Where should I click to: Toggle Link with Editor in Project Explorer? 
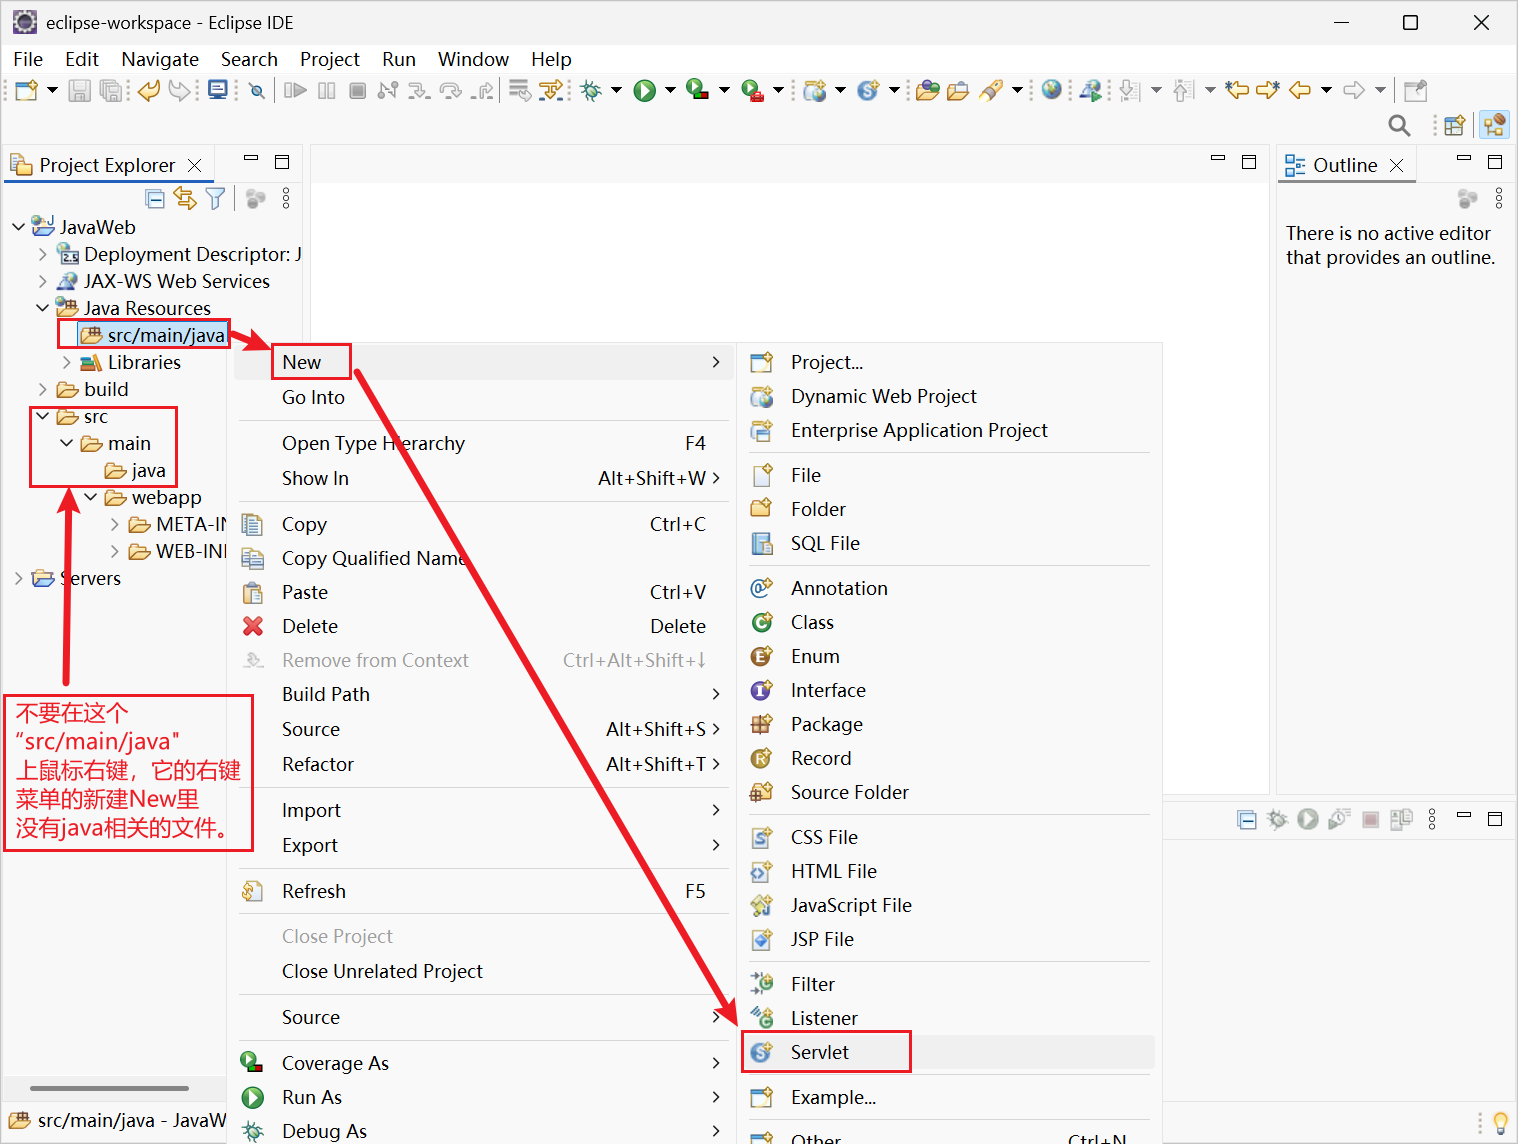pyautogui.click(x=185, y=199)
